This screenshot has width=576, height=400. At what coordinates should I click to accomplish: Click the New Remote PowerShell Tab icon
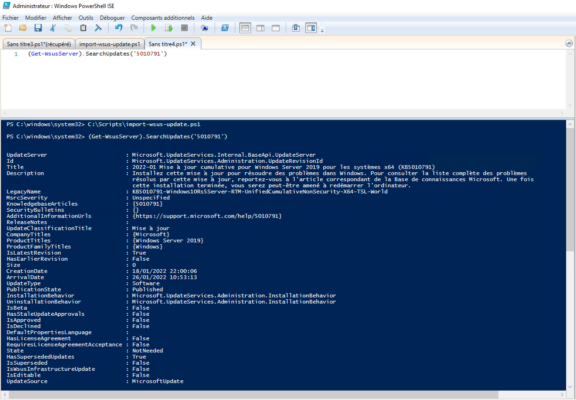point(205,28)
